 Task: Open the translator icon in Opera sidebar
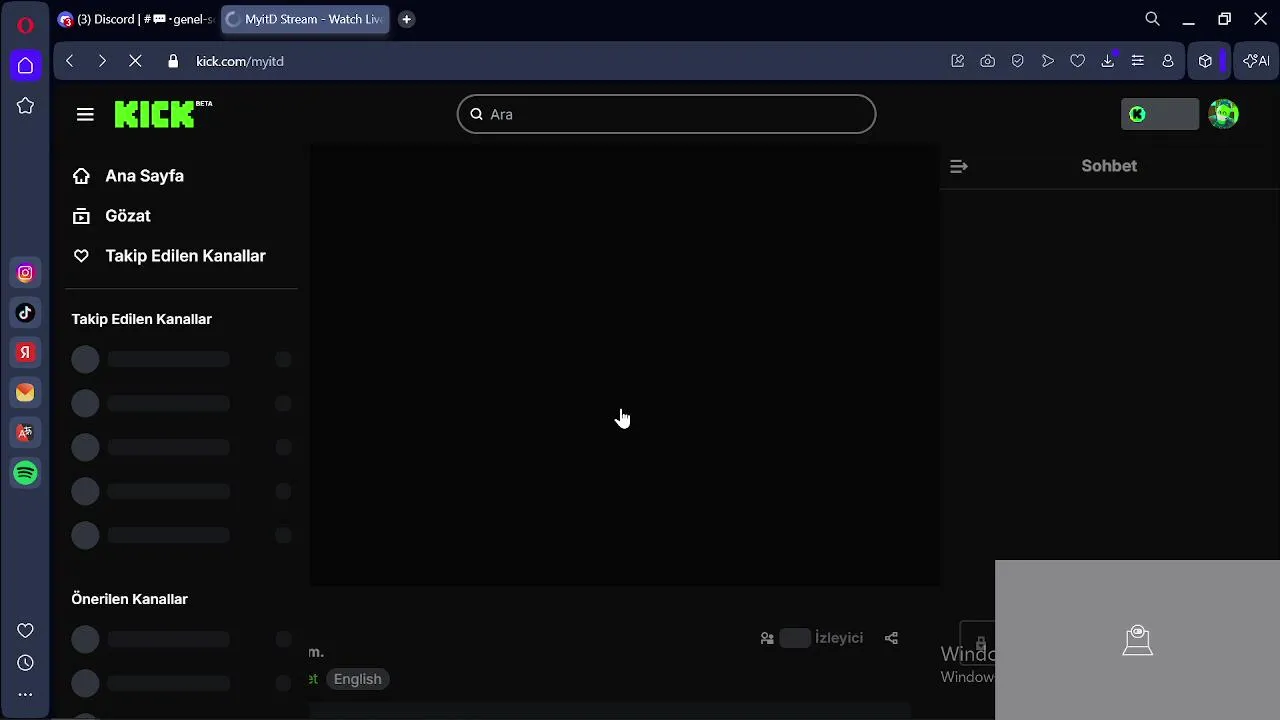pos(25,433)
